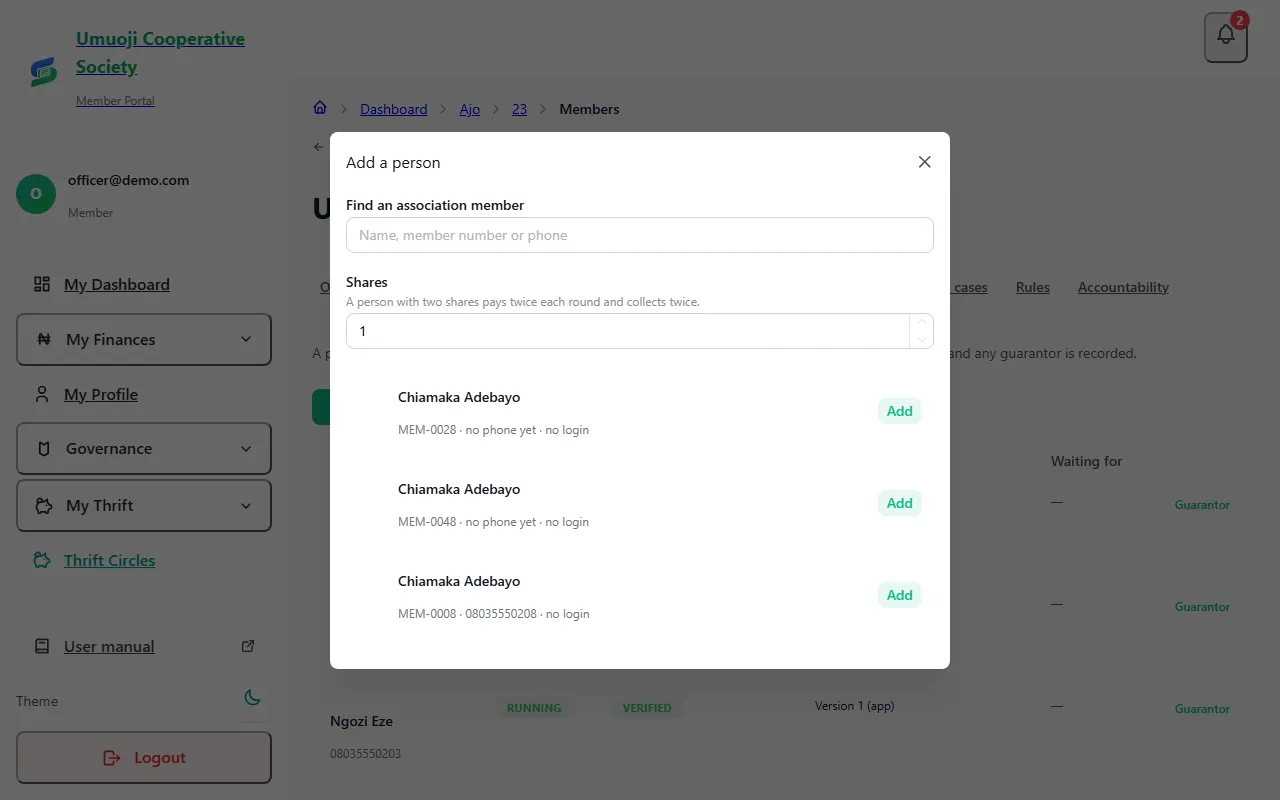The image size is (1280, 800).
Task: Click the "VERIFIED" status badge
Action: pyautogui.click(x=647, y=708)
